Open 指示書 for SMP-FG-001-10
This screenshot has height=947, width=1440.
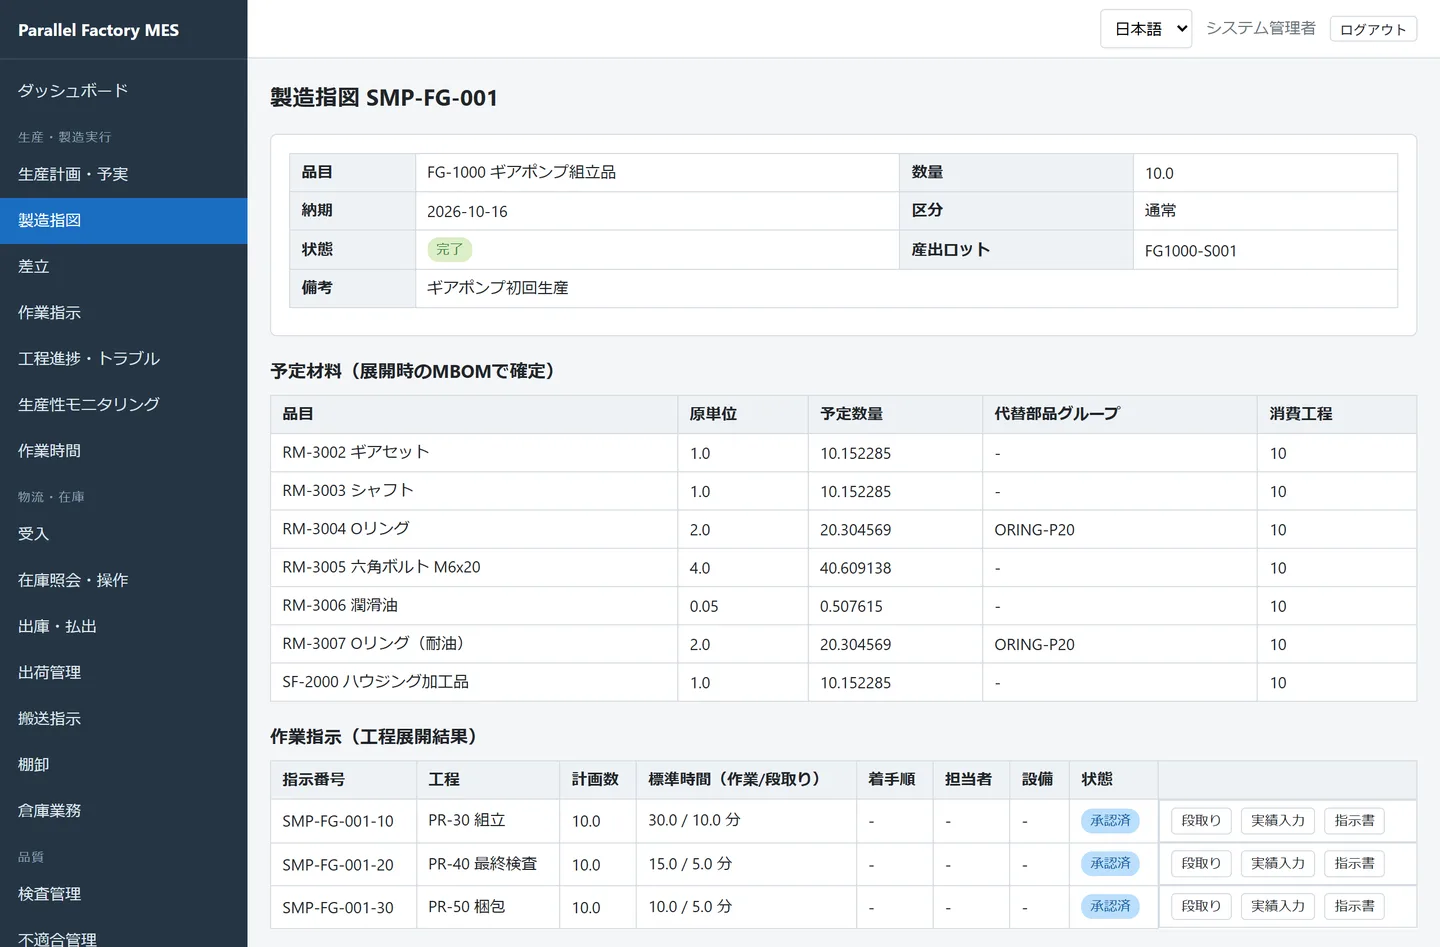click(1354, 821)
